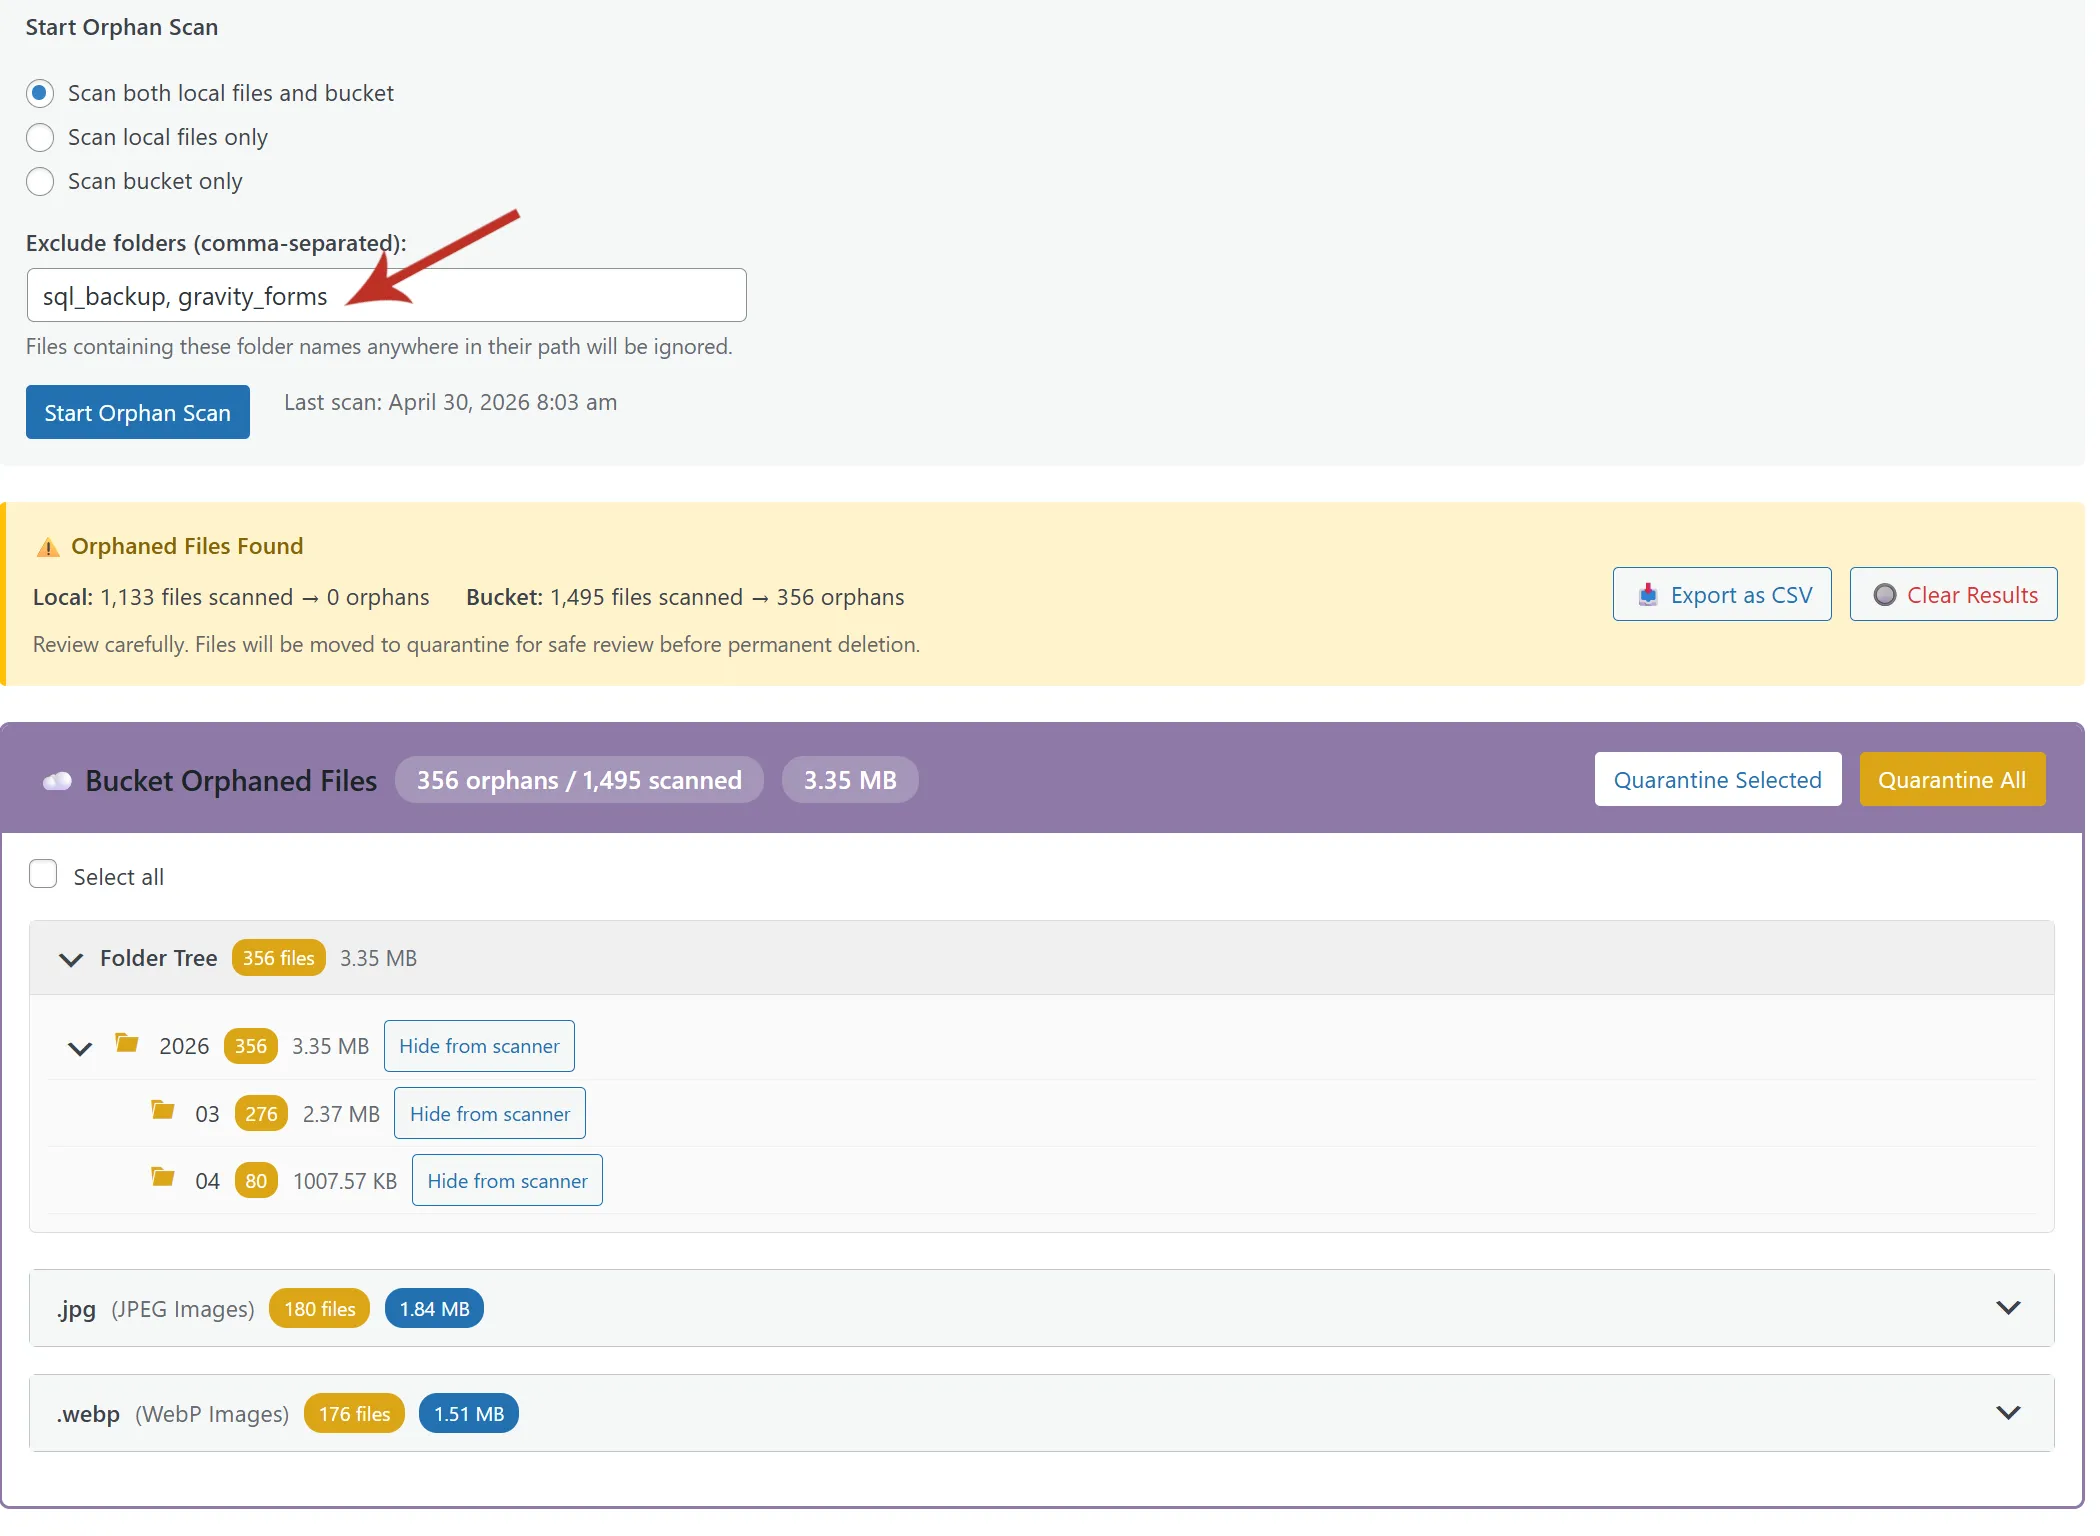Click the 180 files badge
Viewport: 2100px width, 1536px height.
[319, 1309]
